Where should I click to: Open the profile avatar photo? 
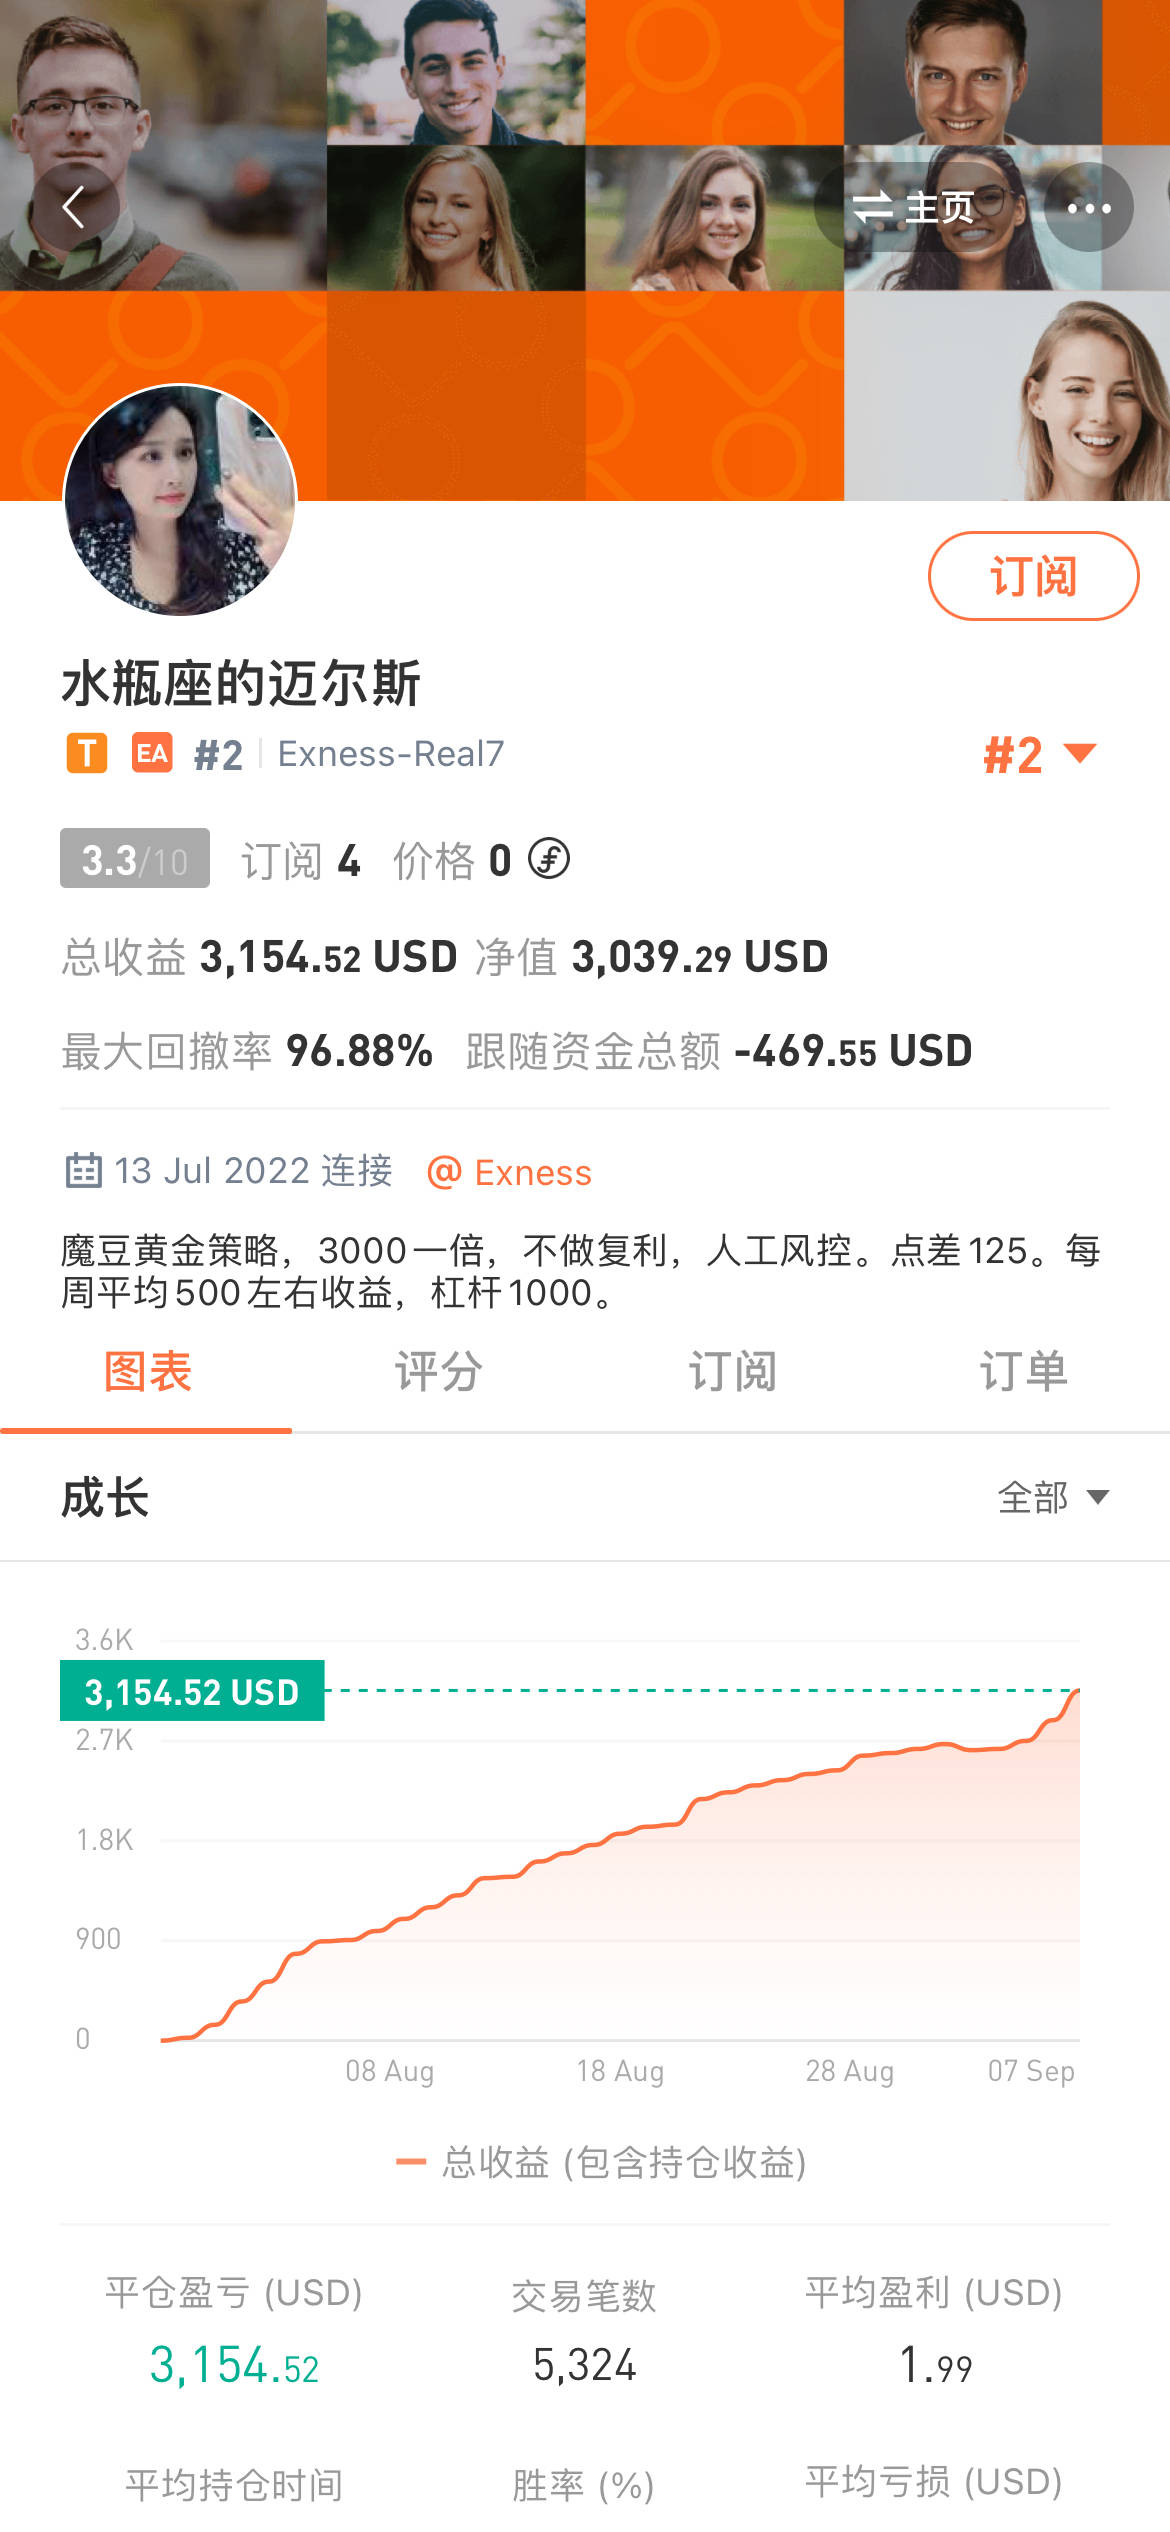pos(180,500)
